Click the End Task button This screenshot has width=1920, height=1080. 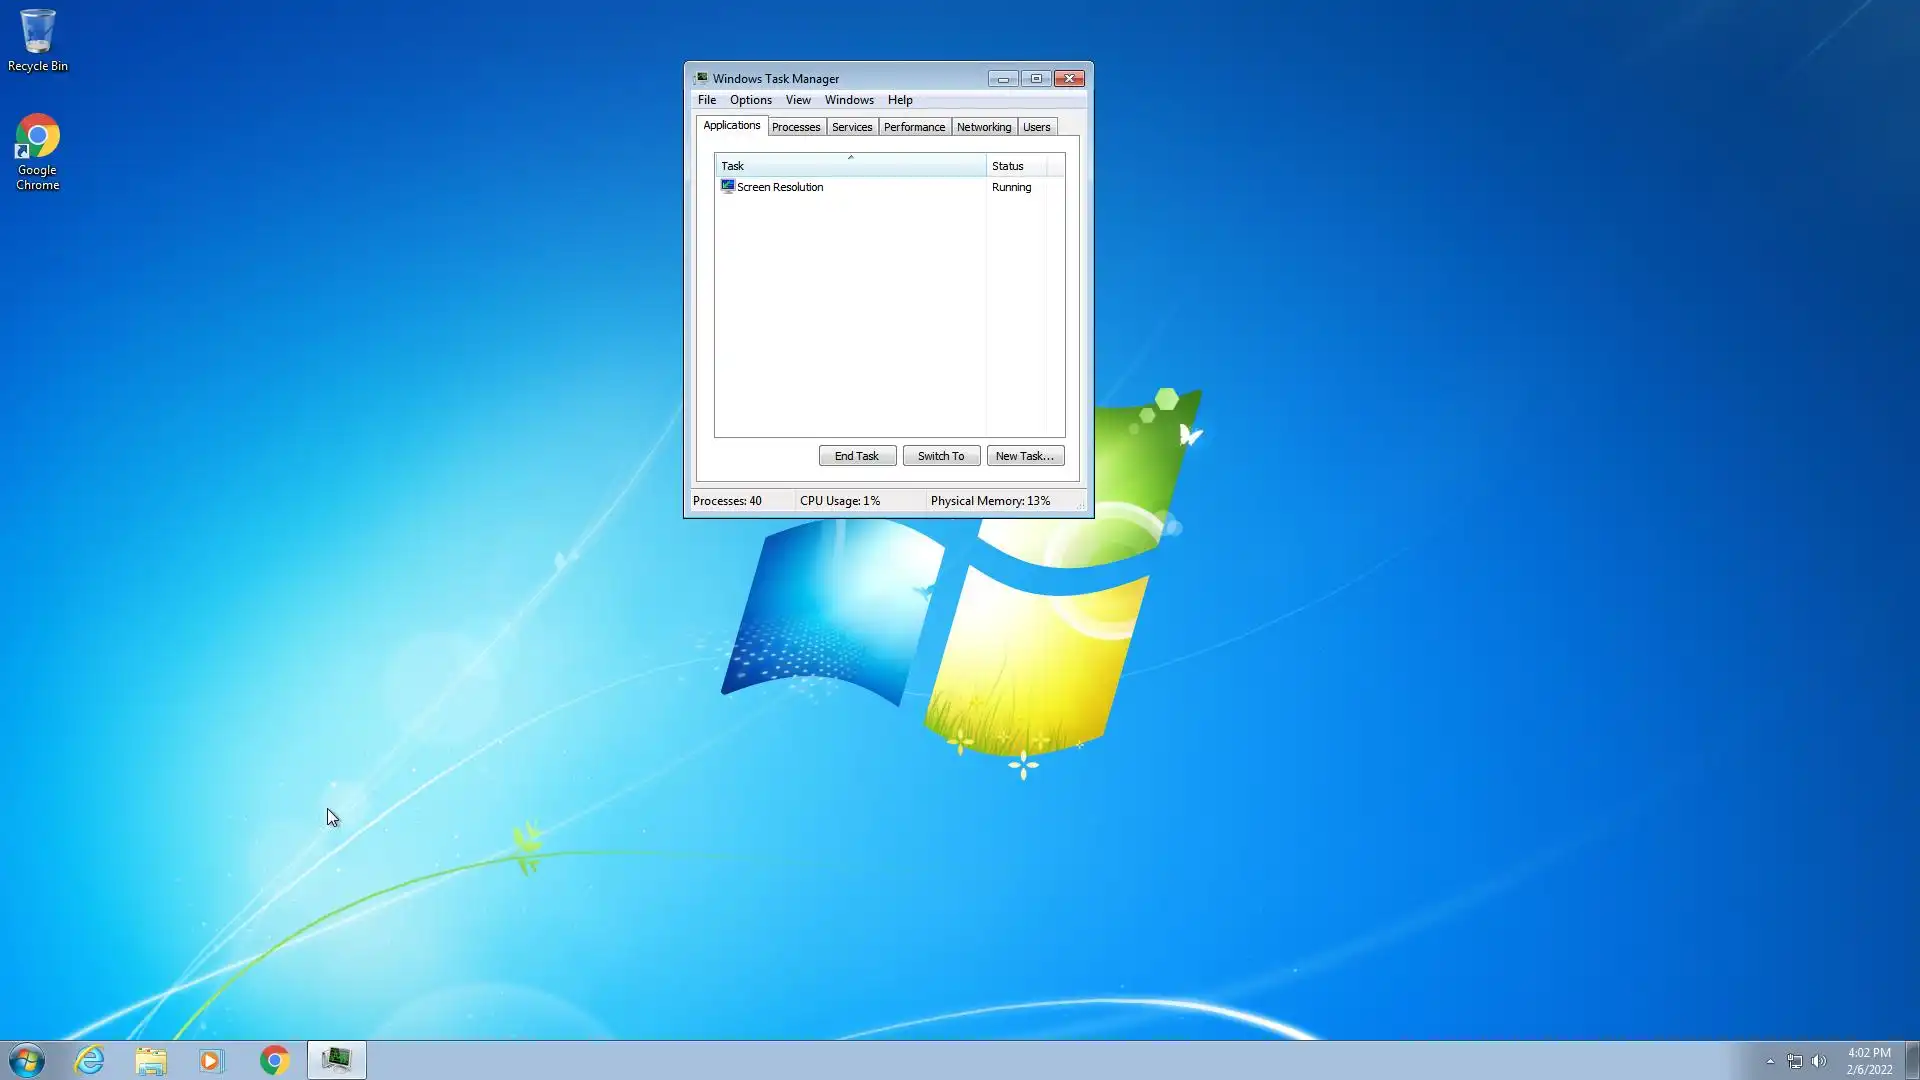(x=857, y=456)
